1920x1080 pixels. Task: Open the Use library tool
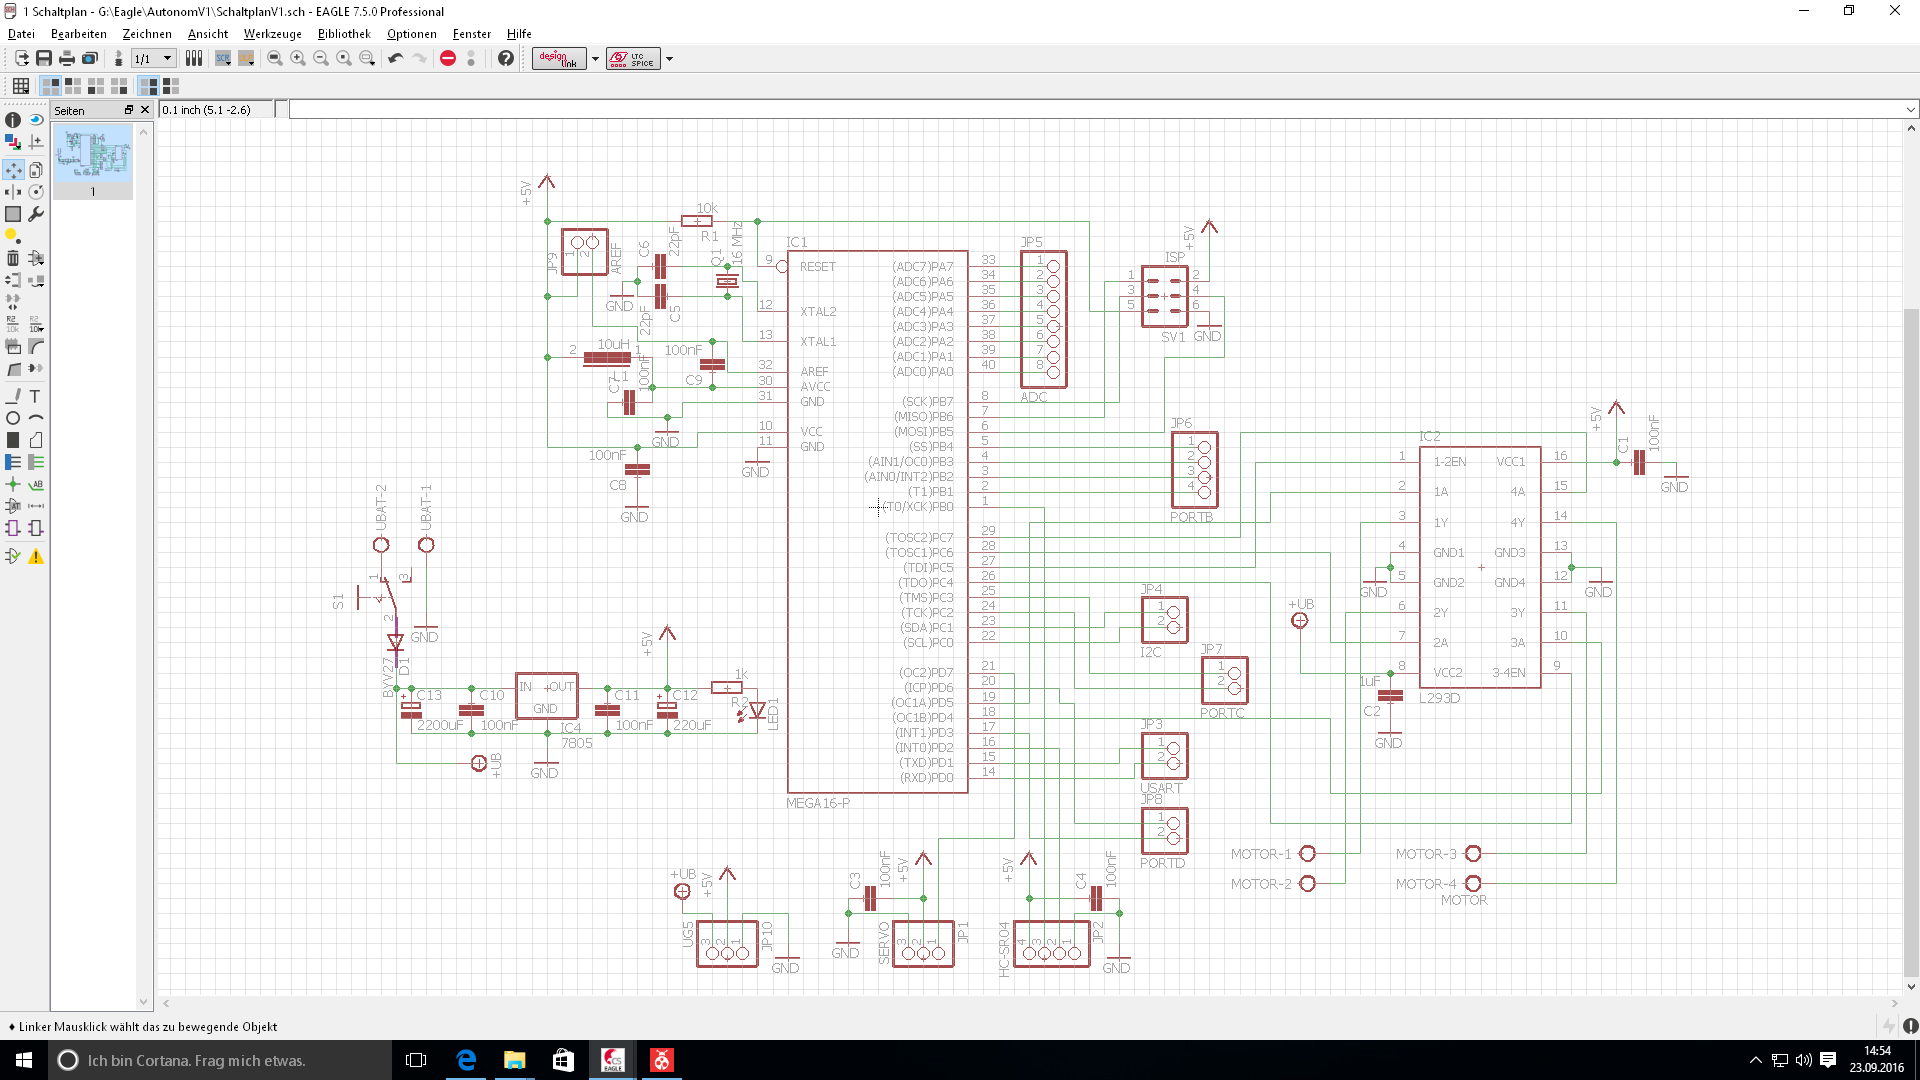[194, 58]
